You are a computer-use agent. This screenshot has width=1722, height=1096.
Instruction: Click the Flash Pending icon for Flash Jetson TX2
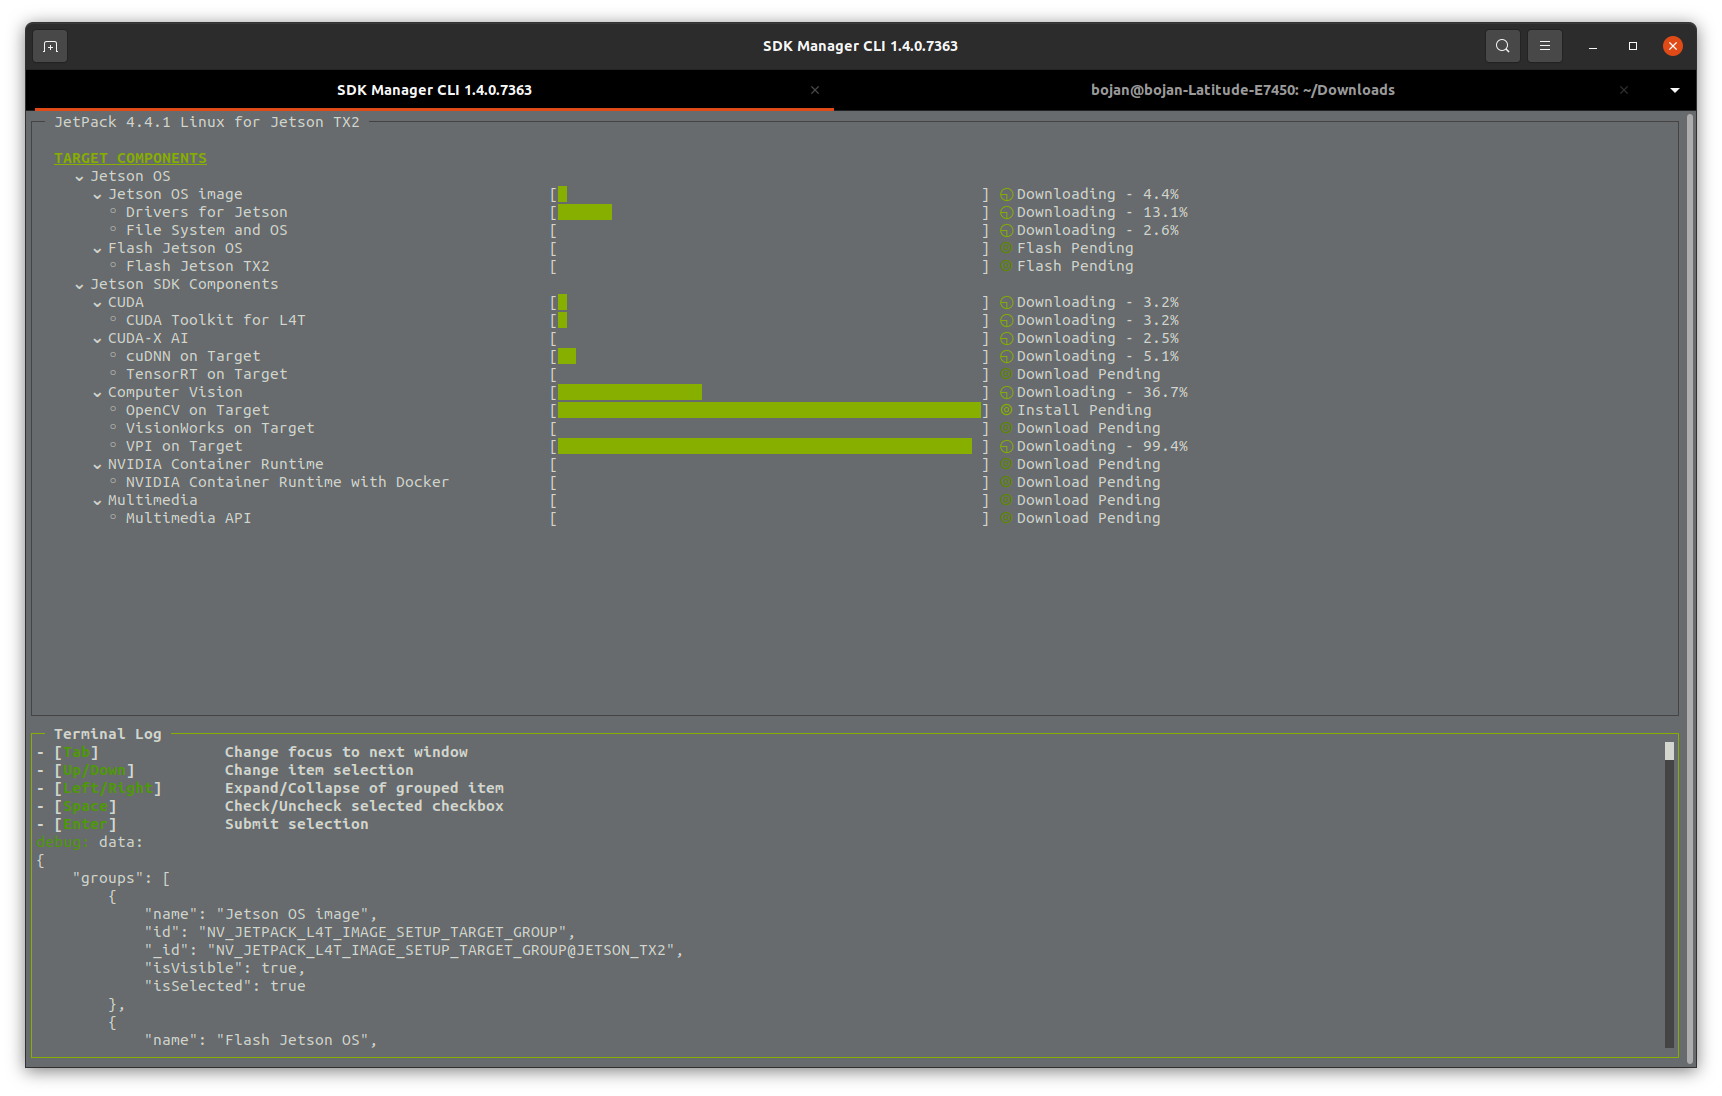[1006, 266]
